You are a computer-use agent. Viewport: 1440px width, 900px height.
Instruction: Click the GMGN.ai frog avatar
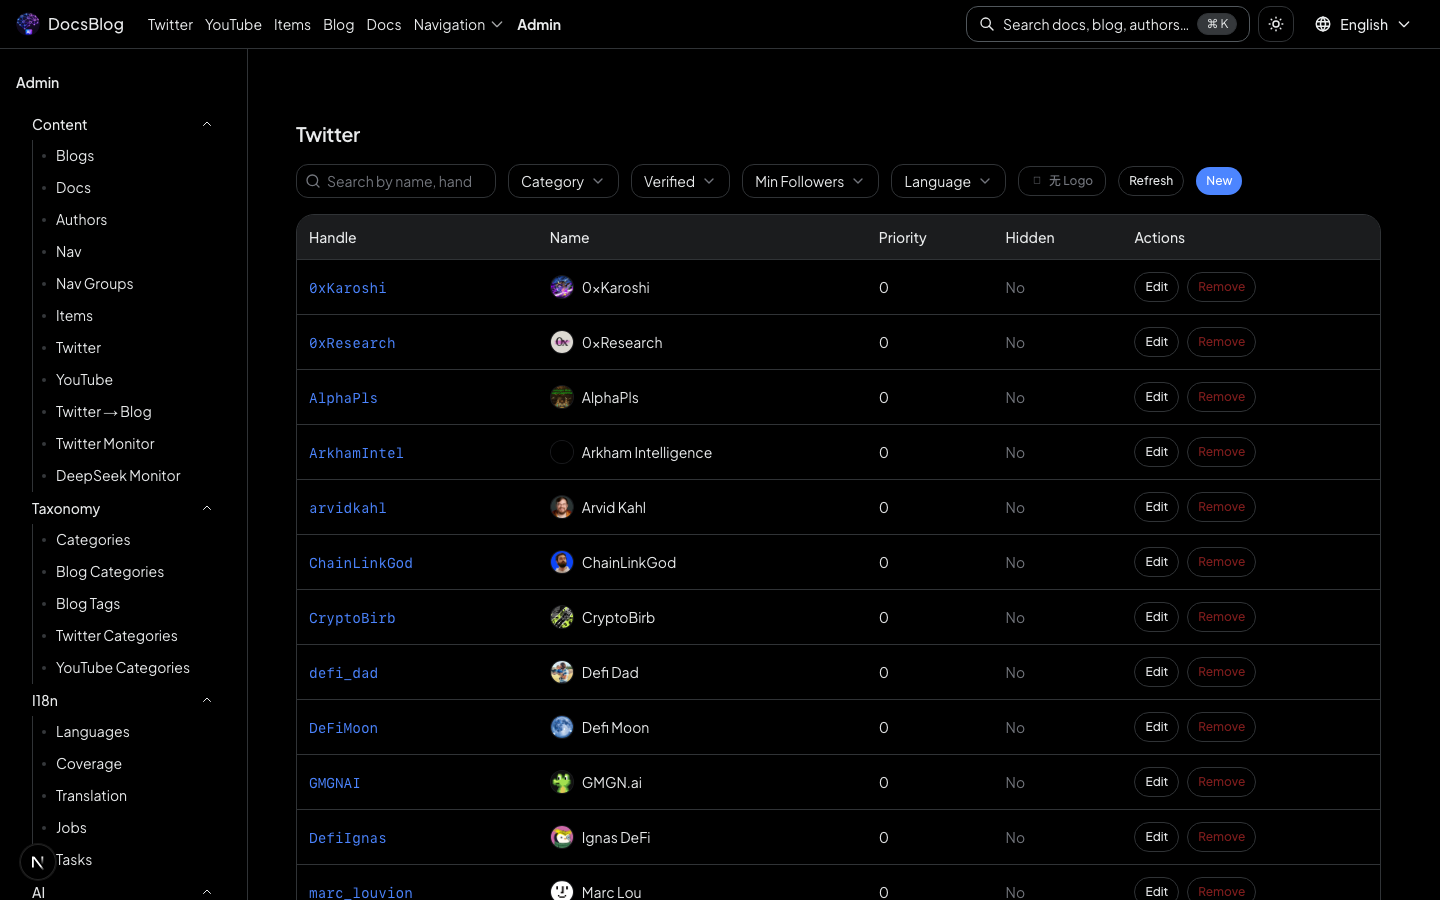pyautogui.click(x=562, y=782)
